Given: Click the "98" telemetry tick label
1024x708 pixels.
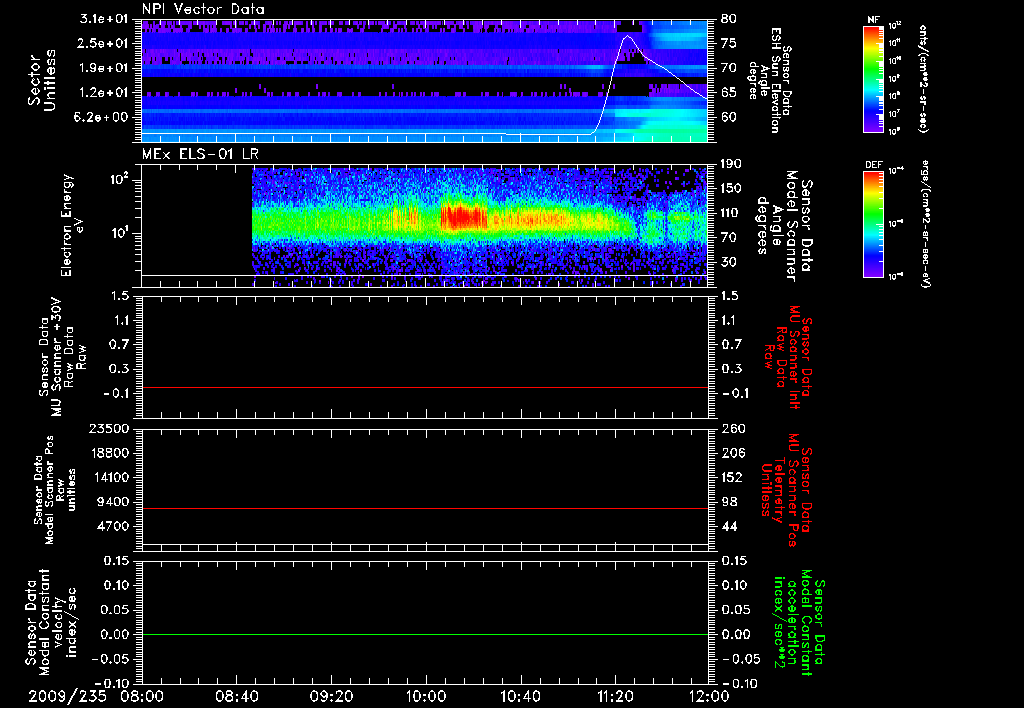Looking at the screenshot, I should pyautogui.click(x=729, y=502).
